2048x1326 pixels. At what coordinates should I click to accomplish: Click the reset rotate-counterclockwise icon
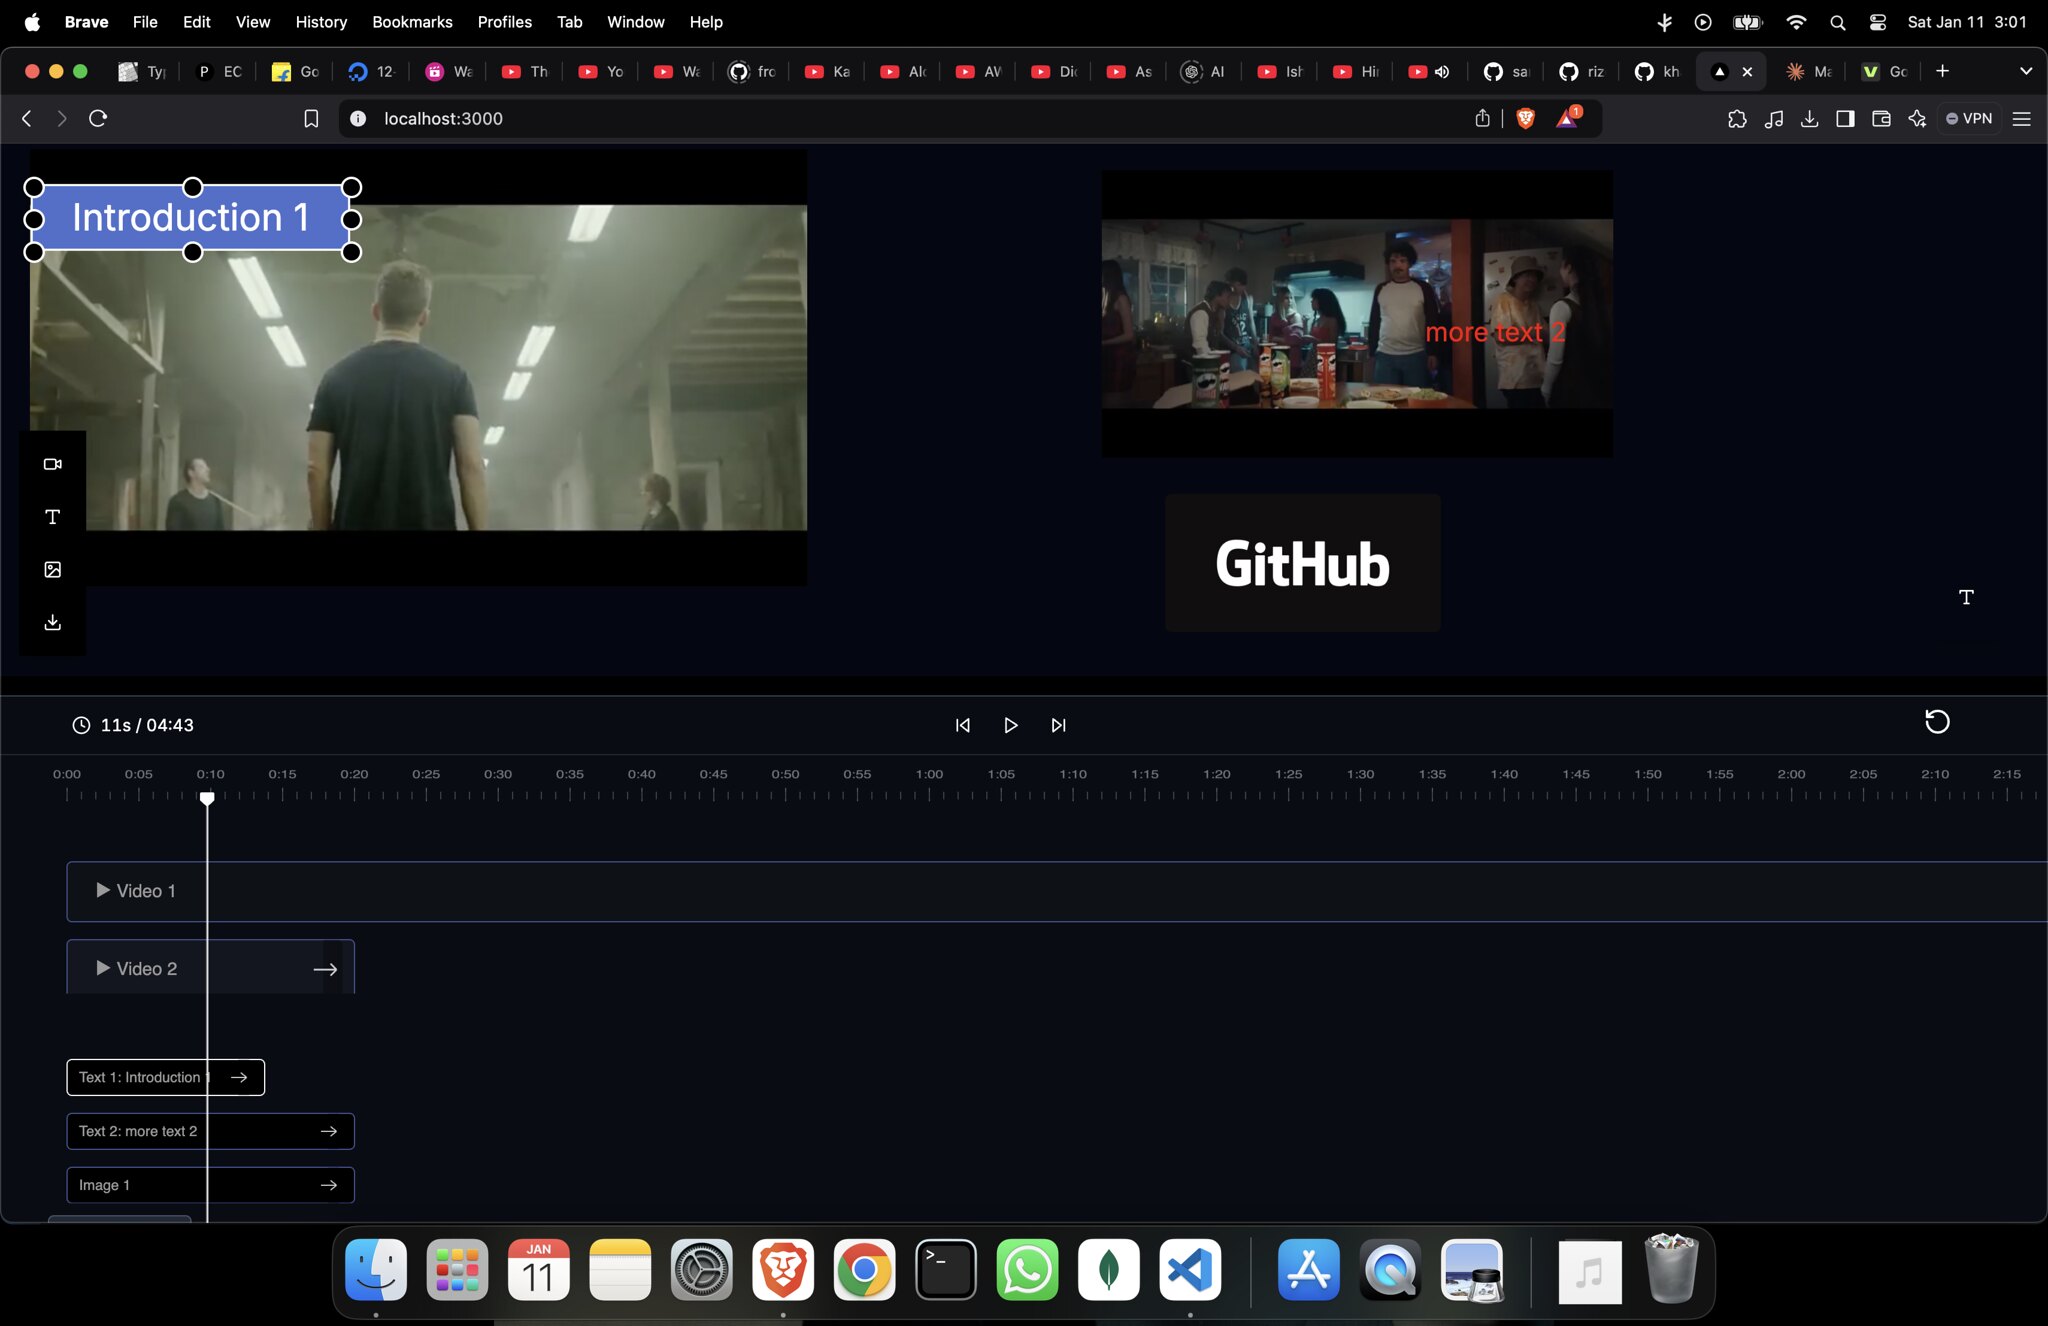[x=1937, y=722]
